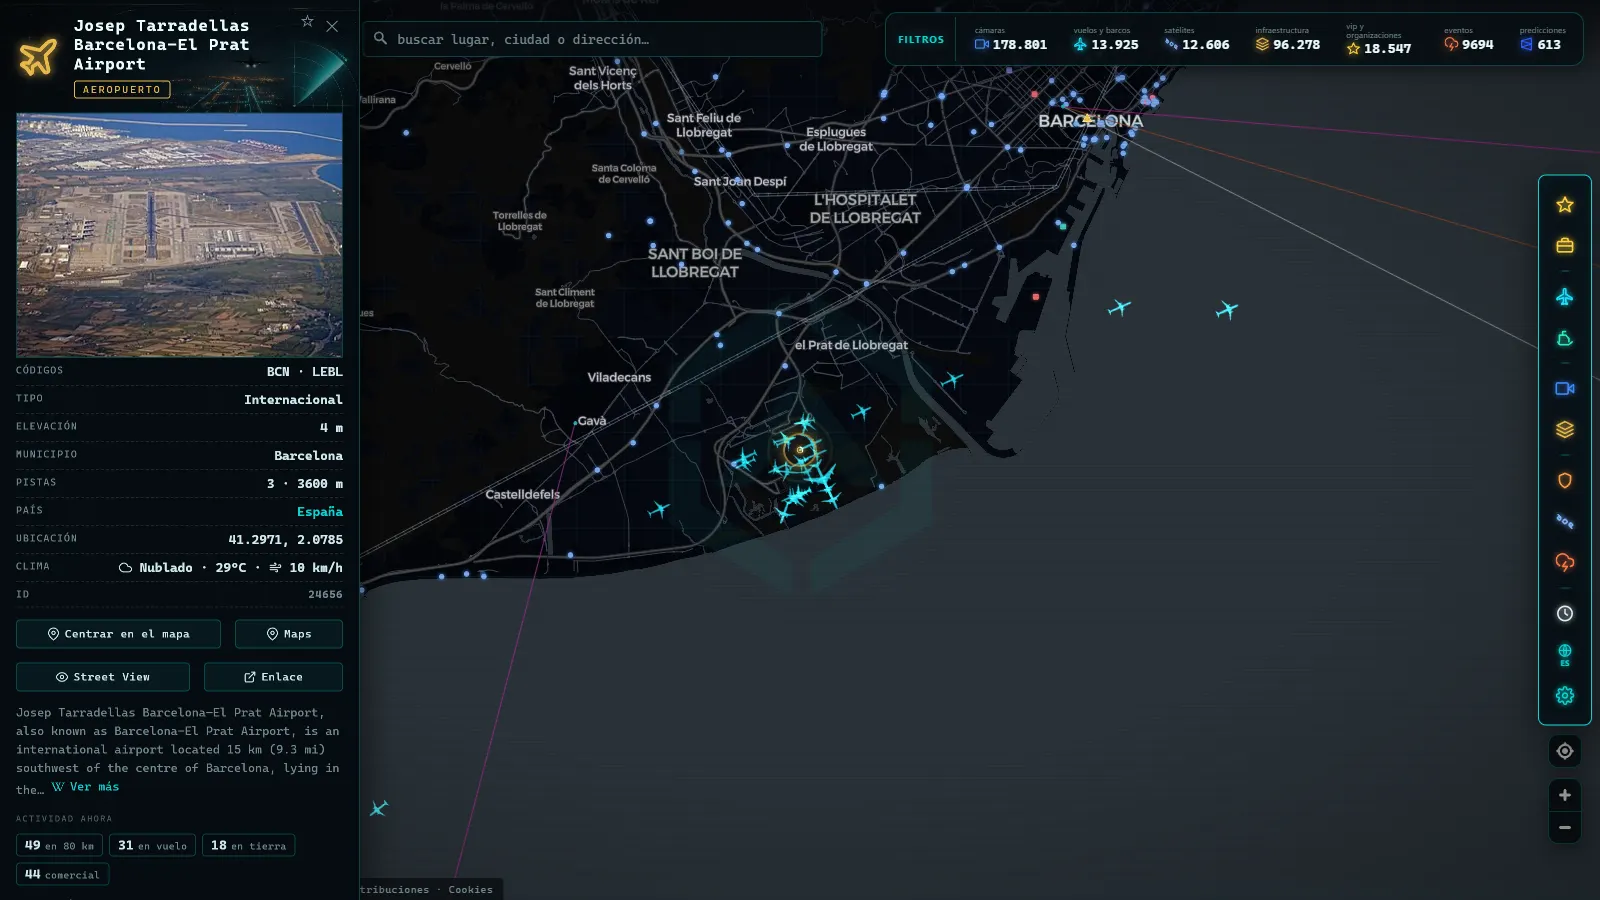Open the airport aerial photo thumbnail
Image resolution: width=1600 pixels, height=900 pixels.
click(179, 235)
